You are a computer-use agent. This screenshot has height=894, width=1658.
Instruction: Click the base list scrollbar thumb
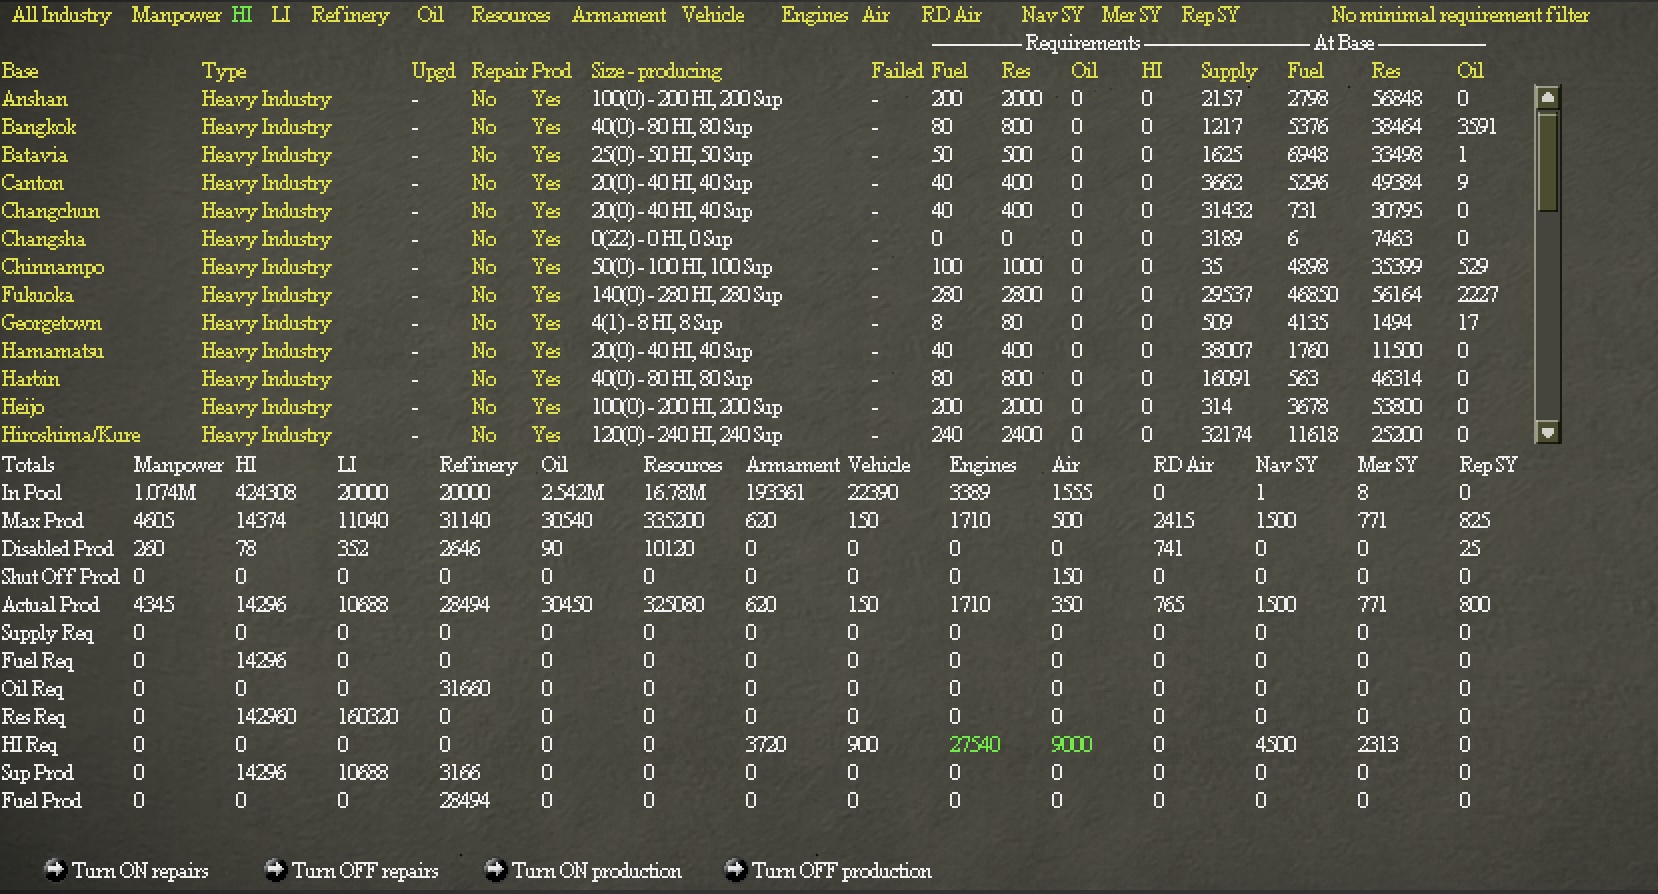tap(1547, 161)
